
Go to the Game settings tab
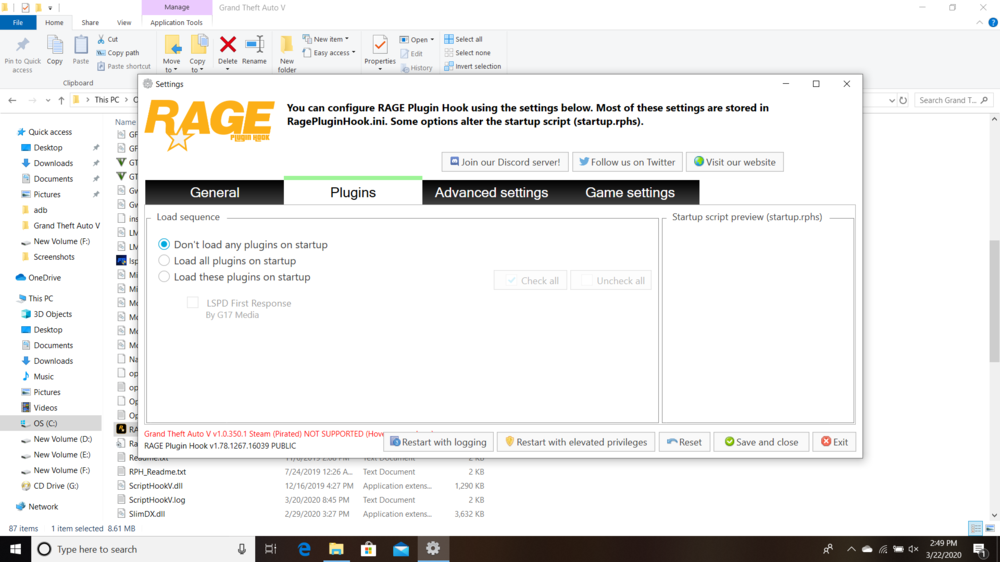tap(629, 192)
